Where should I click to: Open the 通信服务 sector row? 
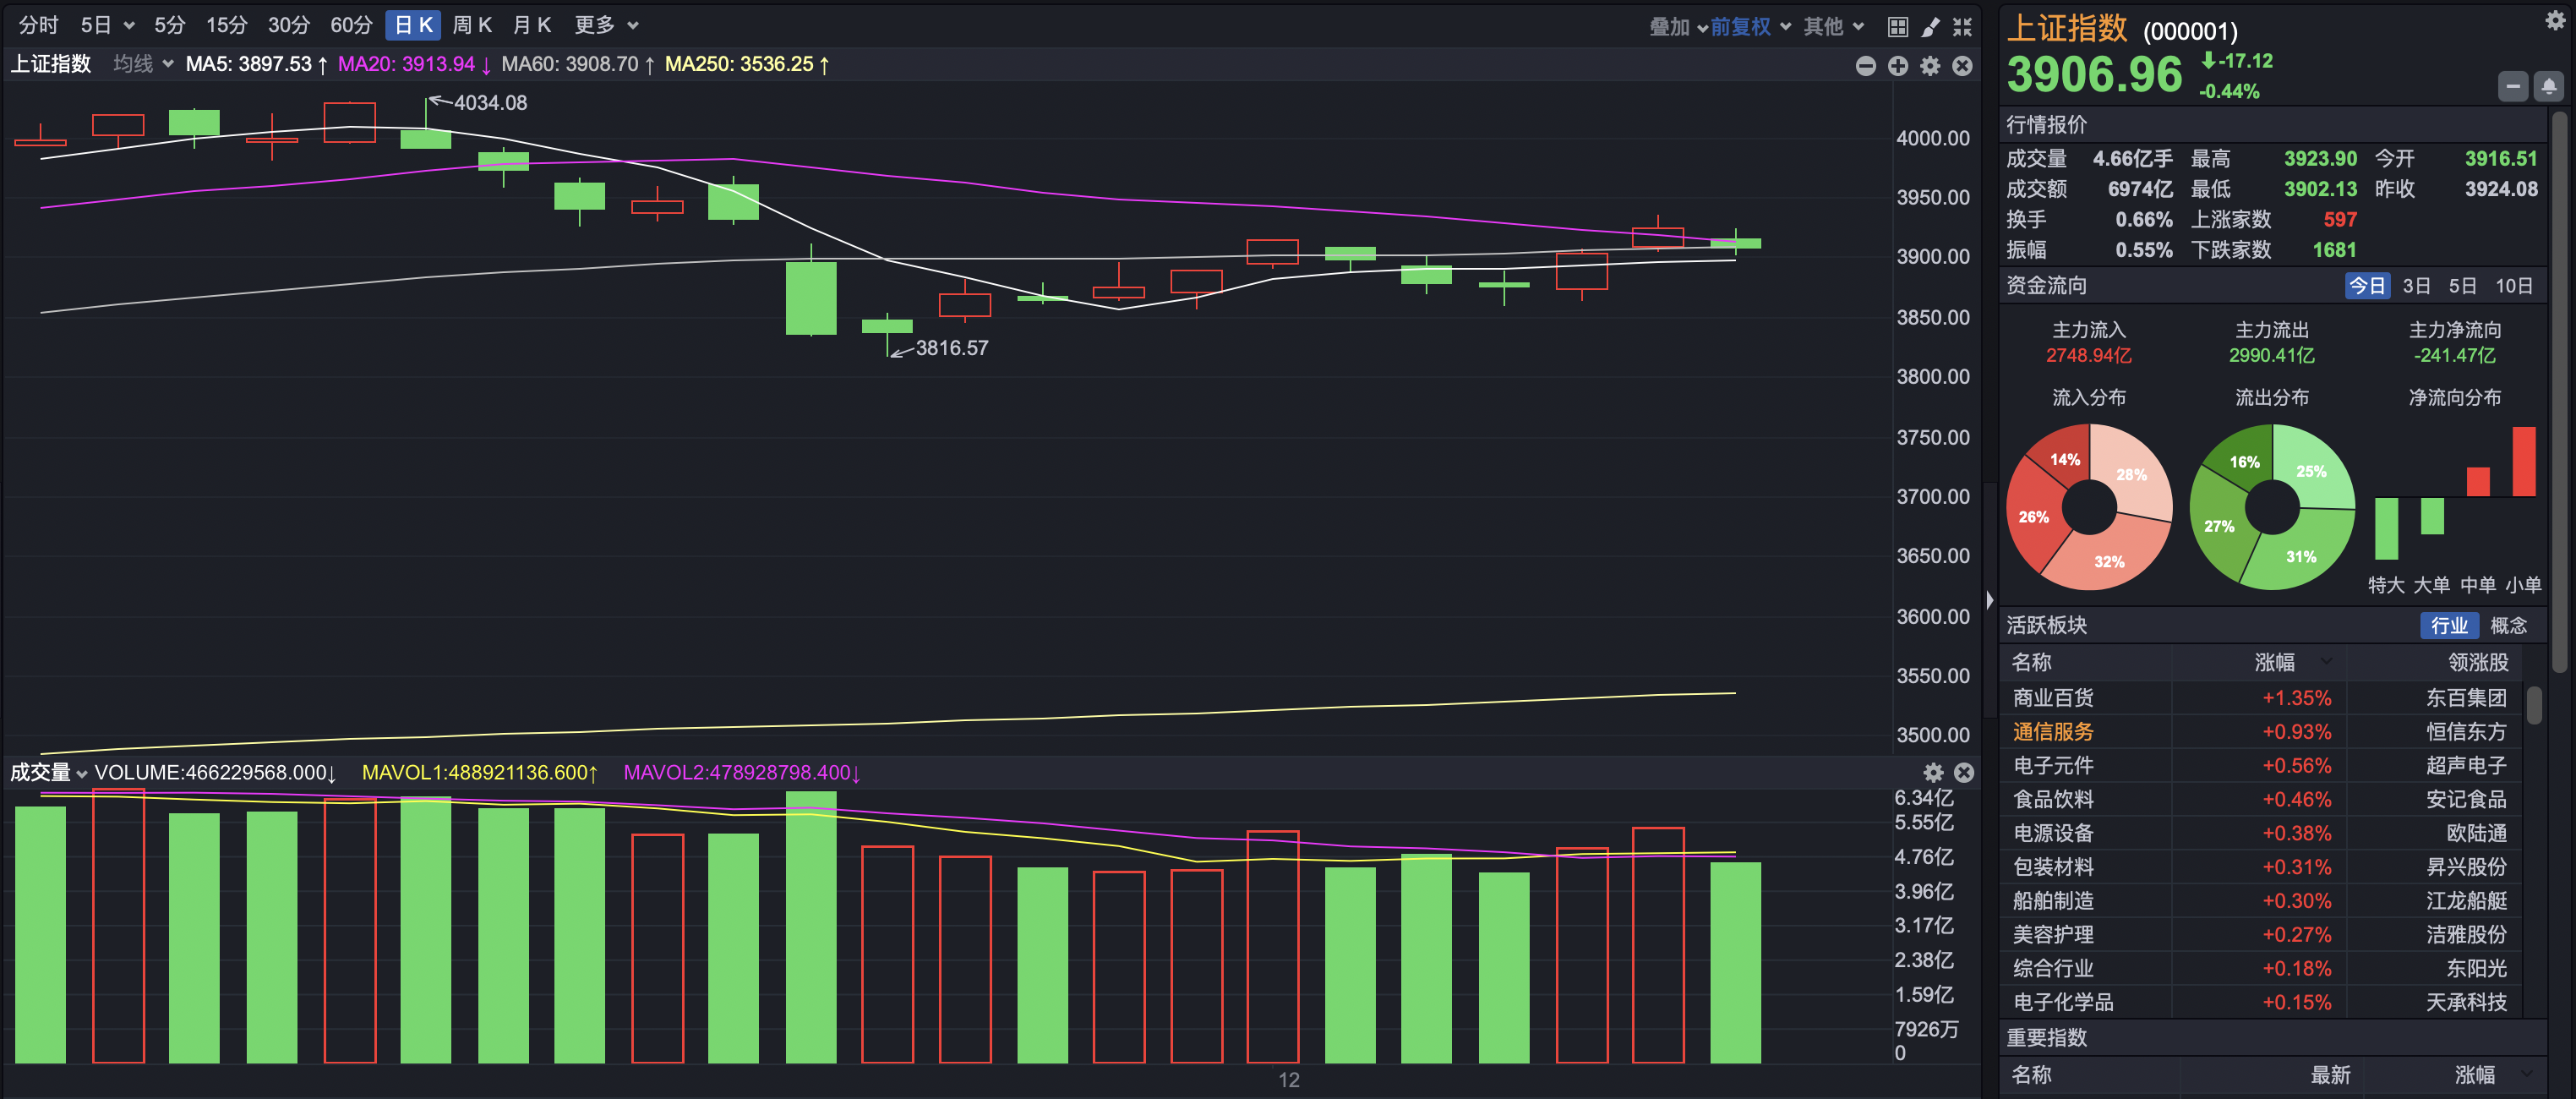click(x=2053, y=731)
